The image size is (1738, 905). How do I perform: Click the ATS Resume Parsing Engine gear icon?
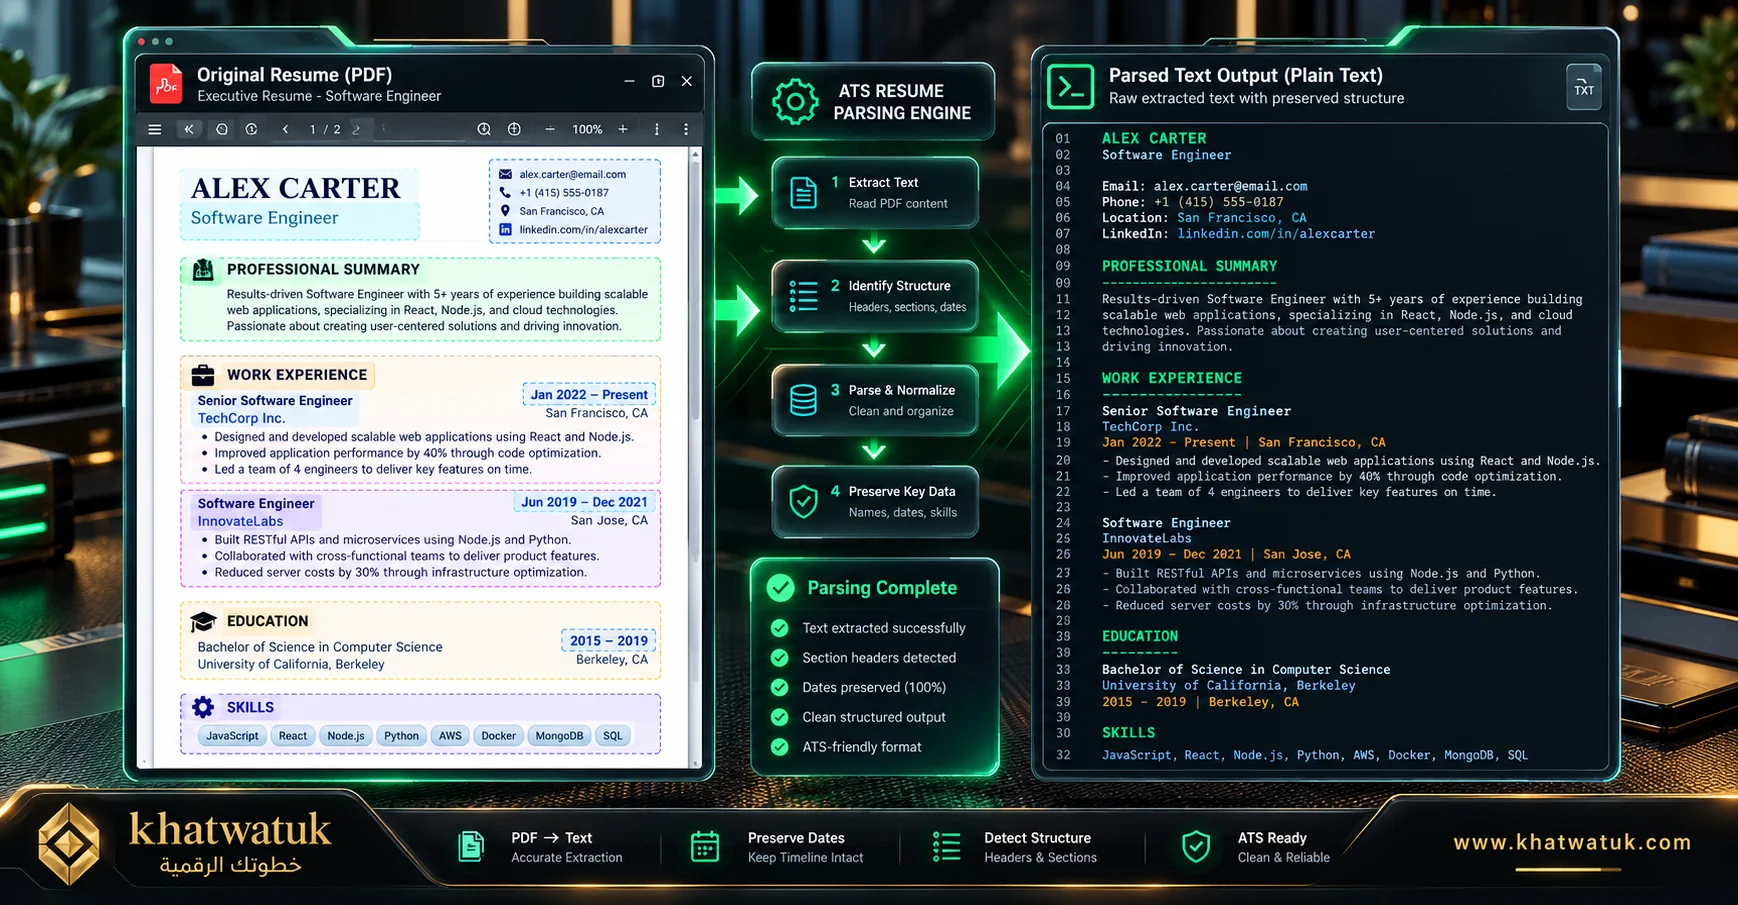795,101
